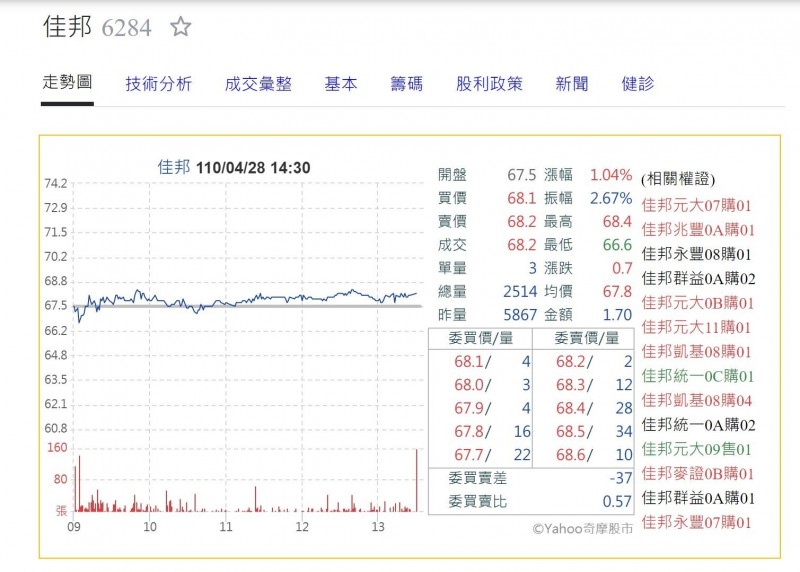This screenshot has height=572, width=800.
Task: Open warrant 佳邦永豐07購01
Action: pos(696,522)
